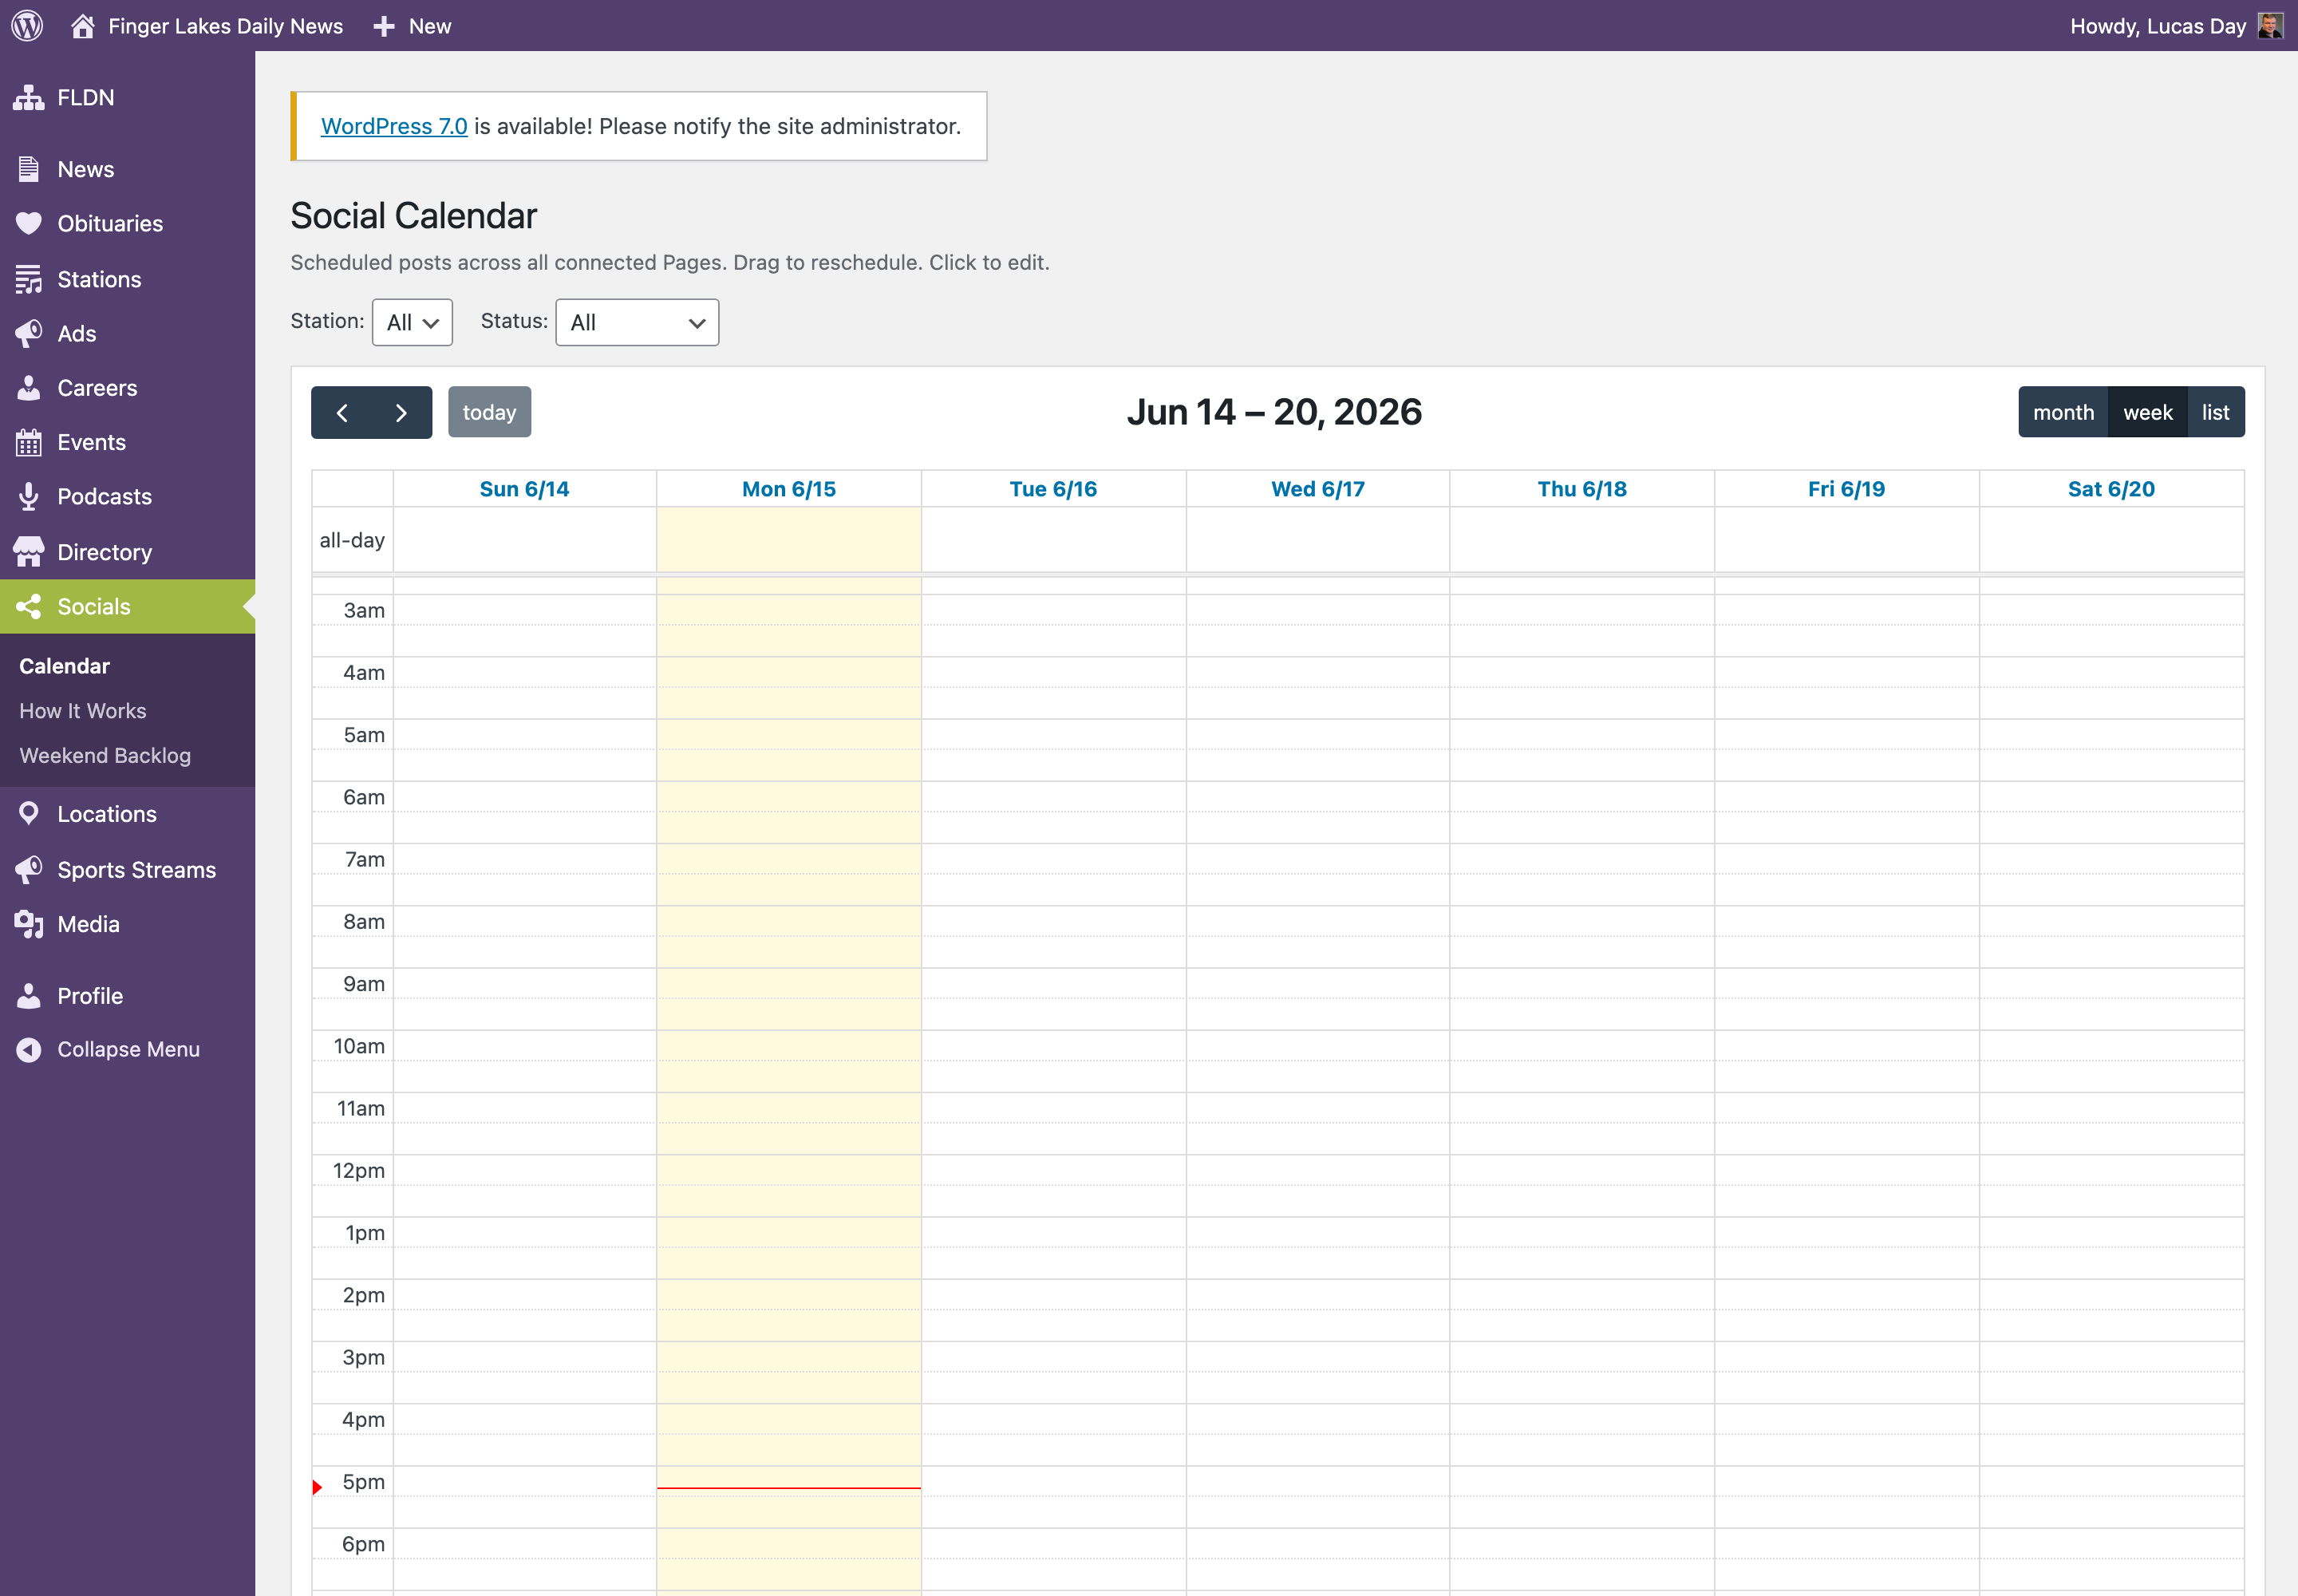Image resolution: width=2298 pixels, height=1596 pixels.
Task: Click the Collapse Menu label
Action: pos(128,1049)
